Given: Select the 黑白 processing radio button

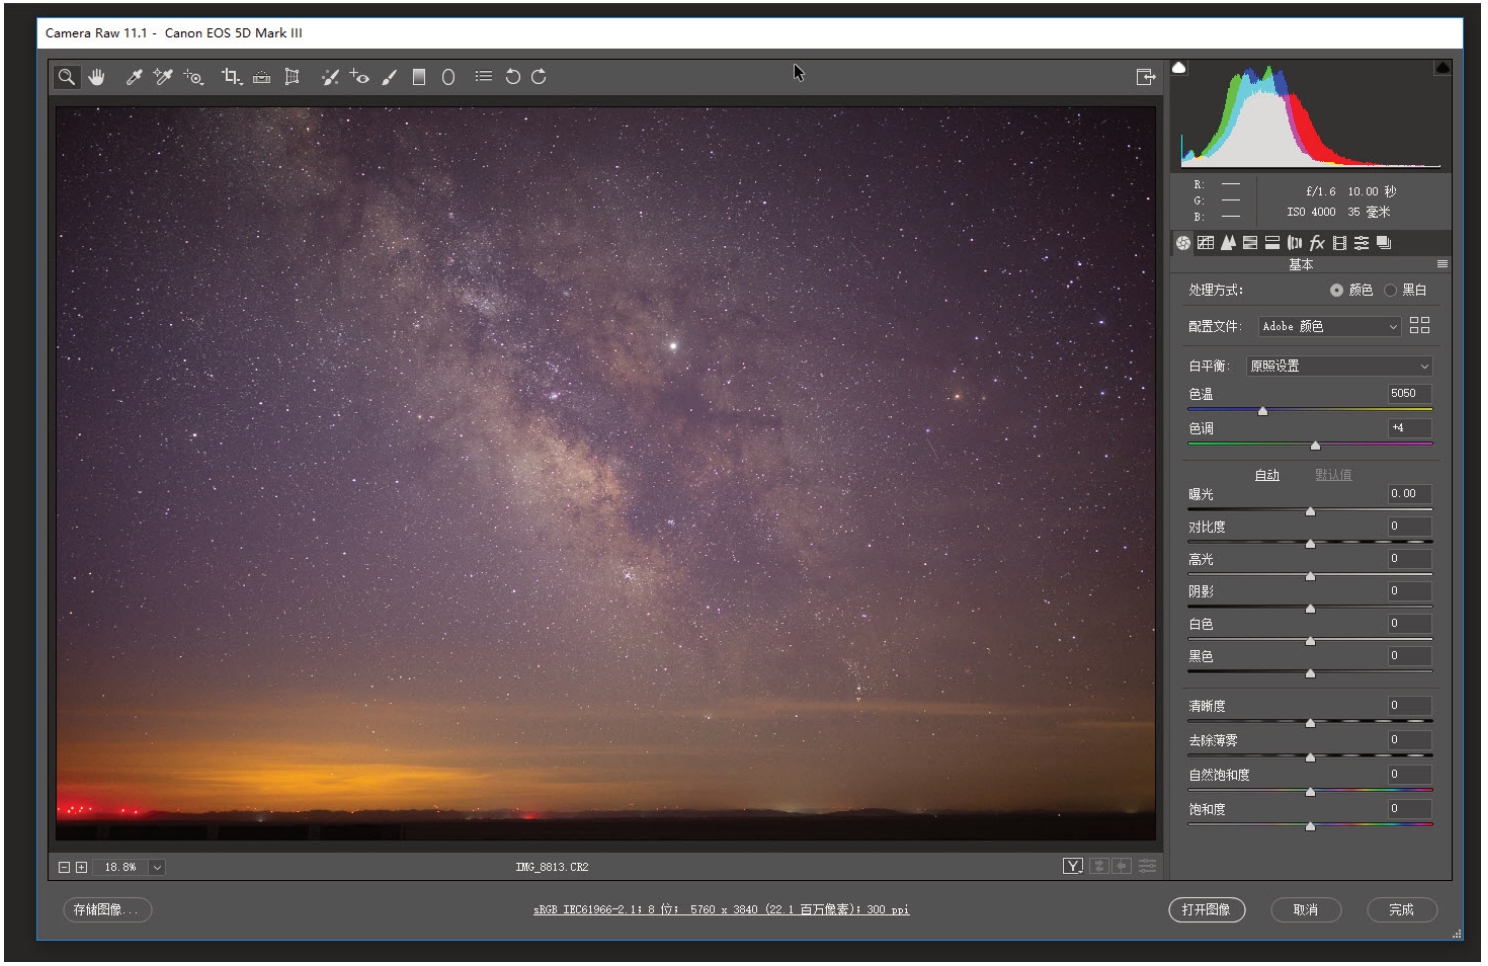Looking at the screenshot, I should point(1390,290).
